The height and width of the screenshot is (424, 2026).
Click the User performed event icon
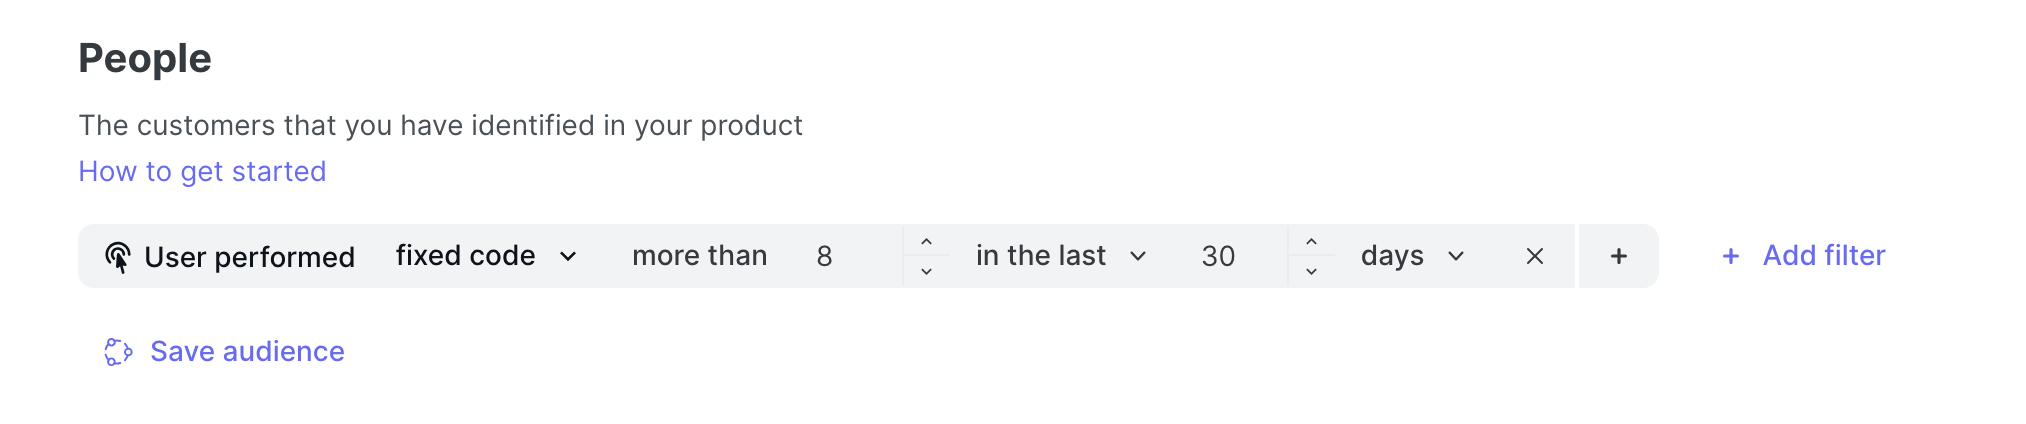click(x=118, y=257)
